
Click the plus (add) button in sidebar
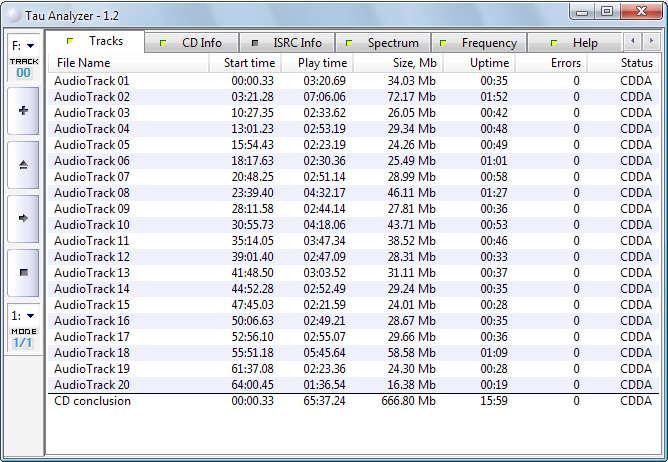click(x=23, y=112)
